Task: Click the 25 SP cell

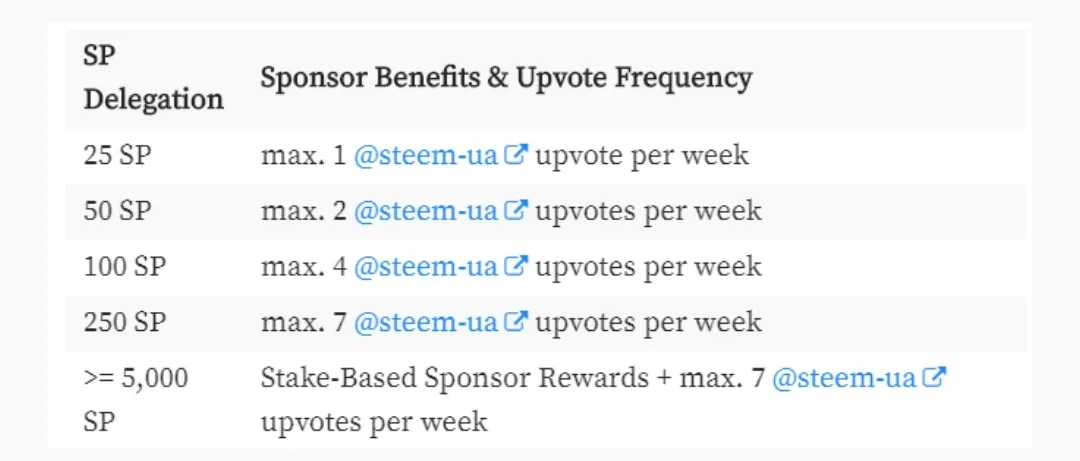Action: 117,156
